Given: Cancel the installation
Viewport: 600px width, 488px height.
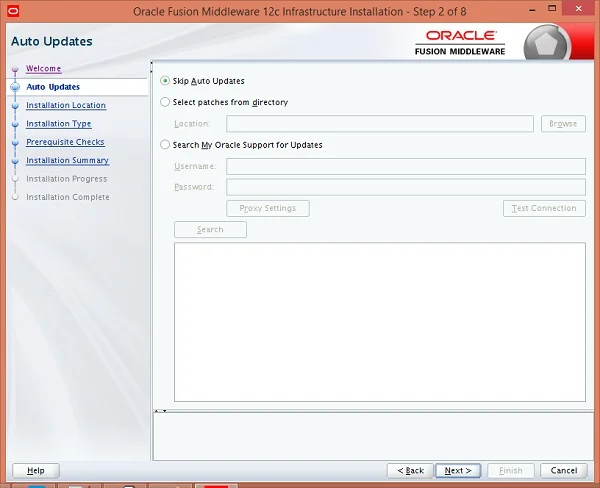Looking at the screenshot, I should 564,470.
